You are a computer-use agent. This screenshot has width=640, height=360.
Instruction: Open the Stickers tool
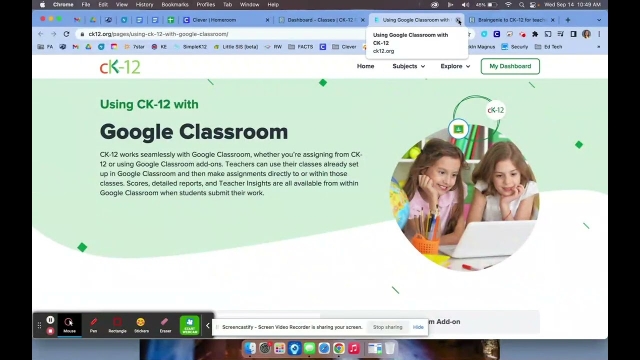pos(141,325)
